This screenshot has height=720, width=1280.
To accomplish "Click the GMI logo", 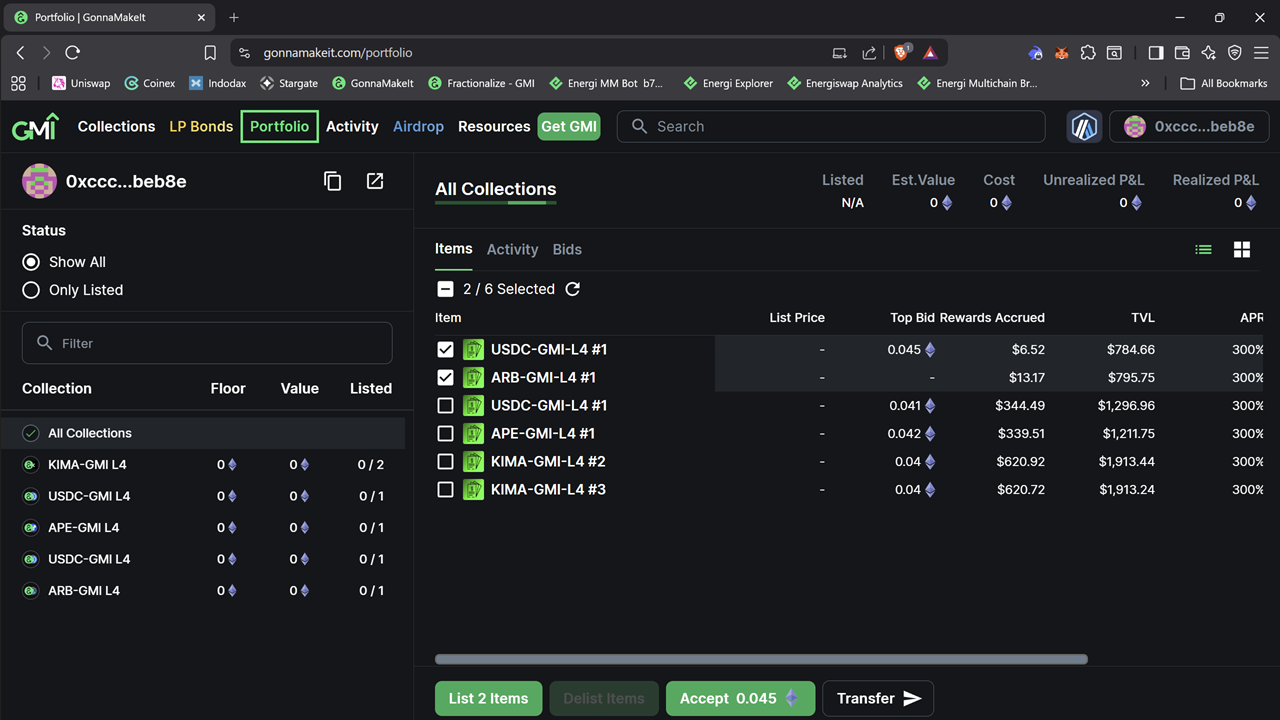I will point(35,127).
